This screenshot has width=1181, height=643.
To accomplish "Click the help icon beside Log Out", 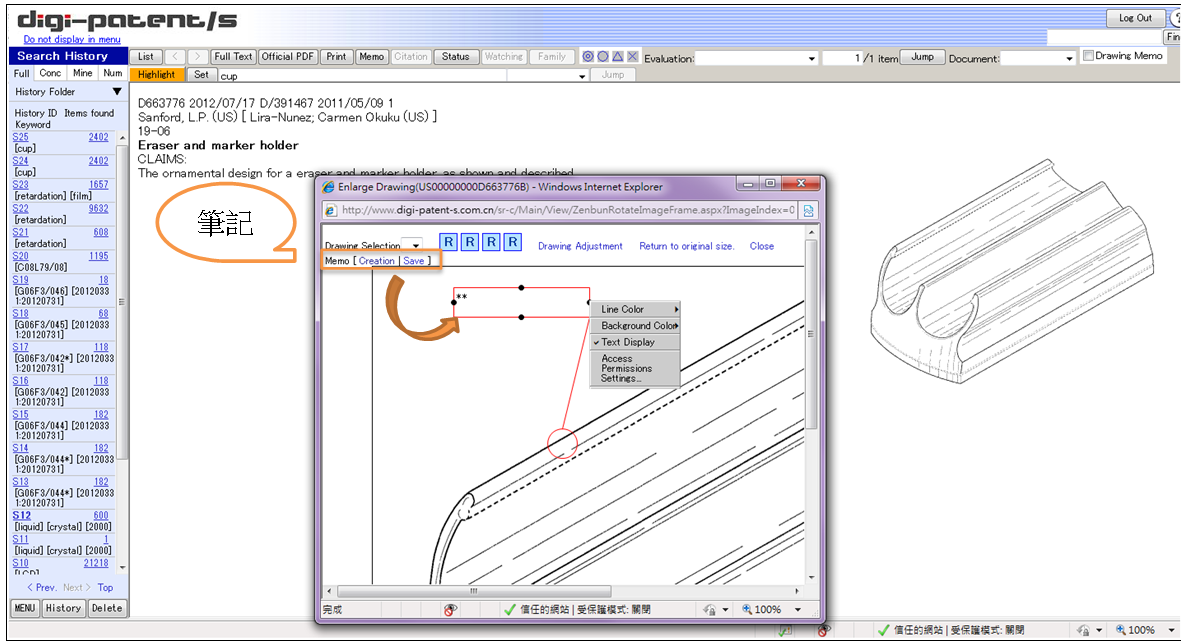I will (x=1174, y=17).
